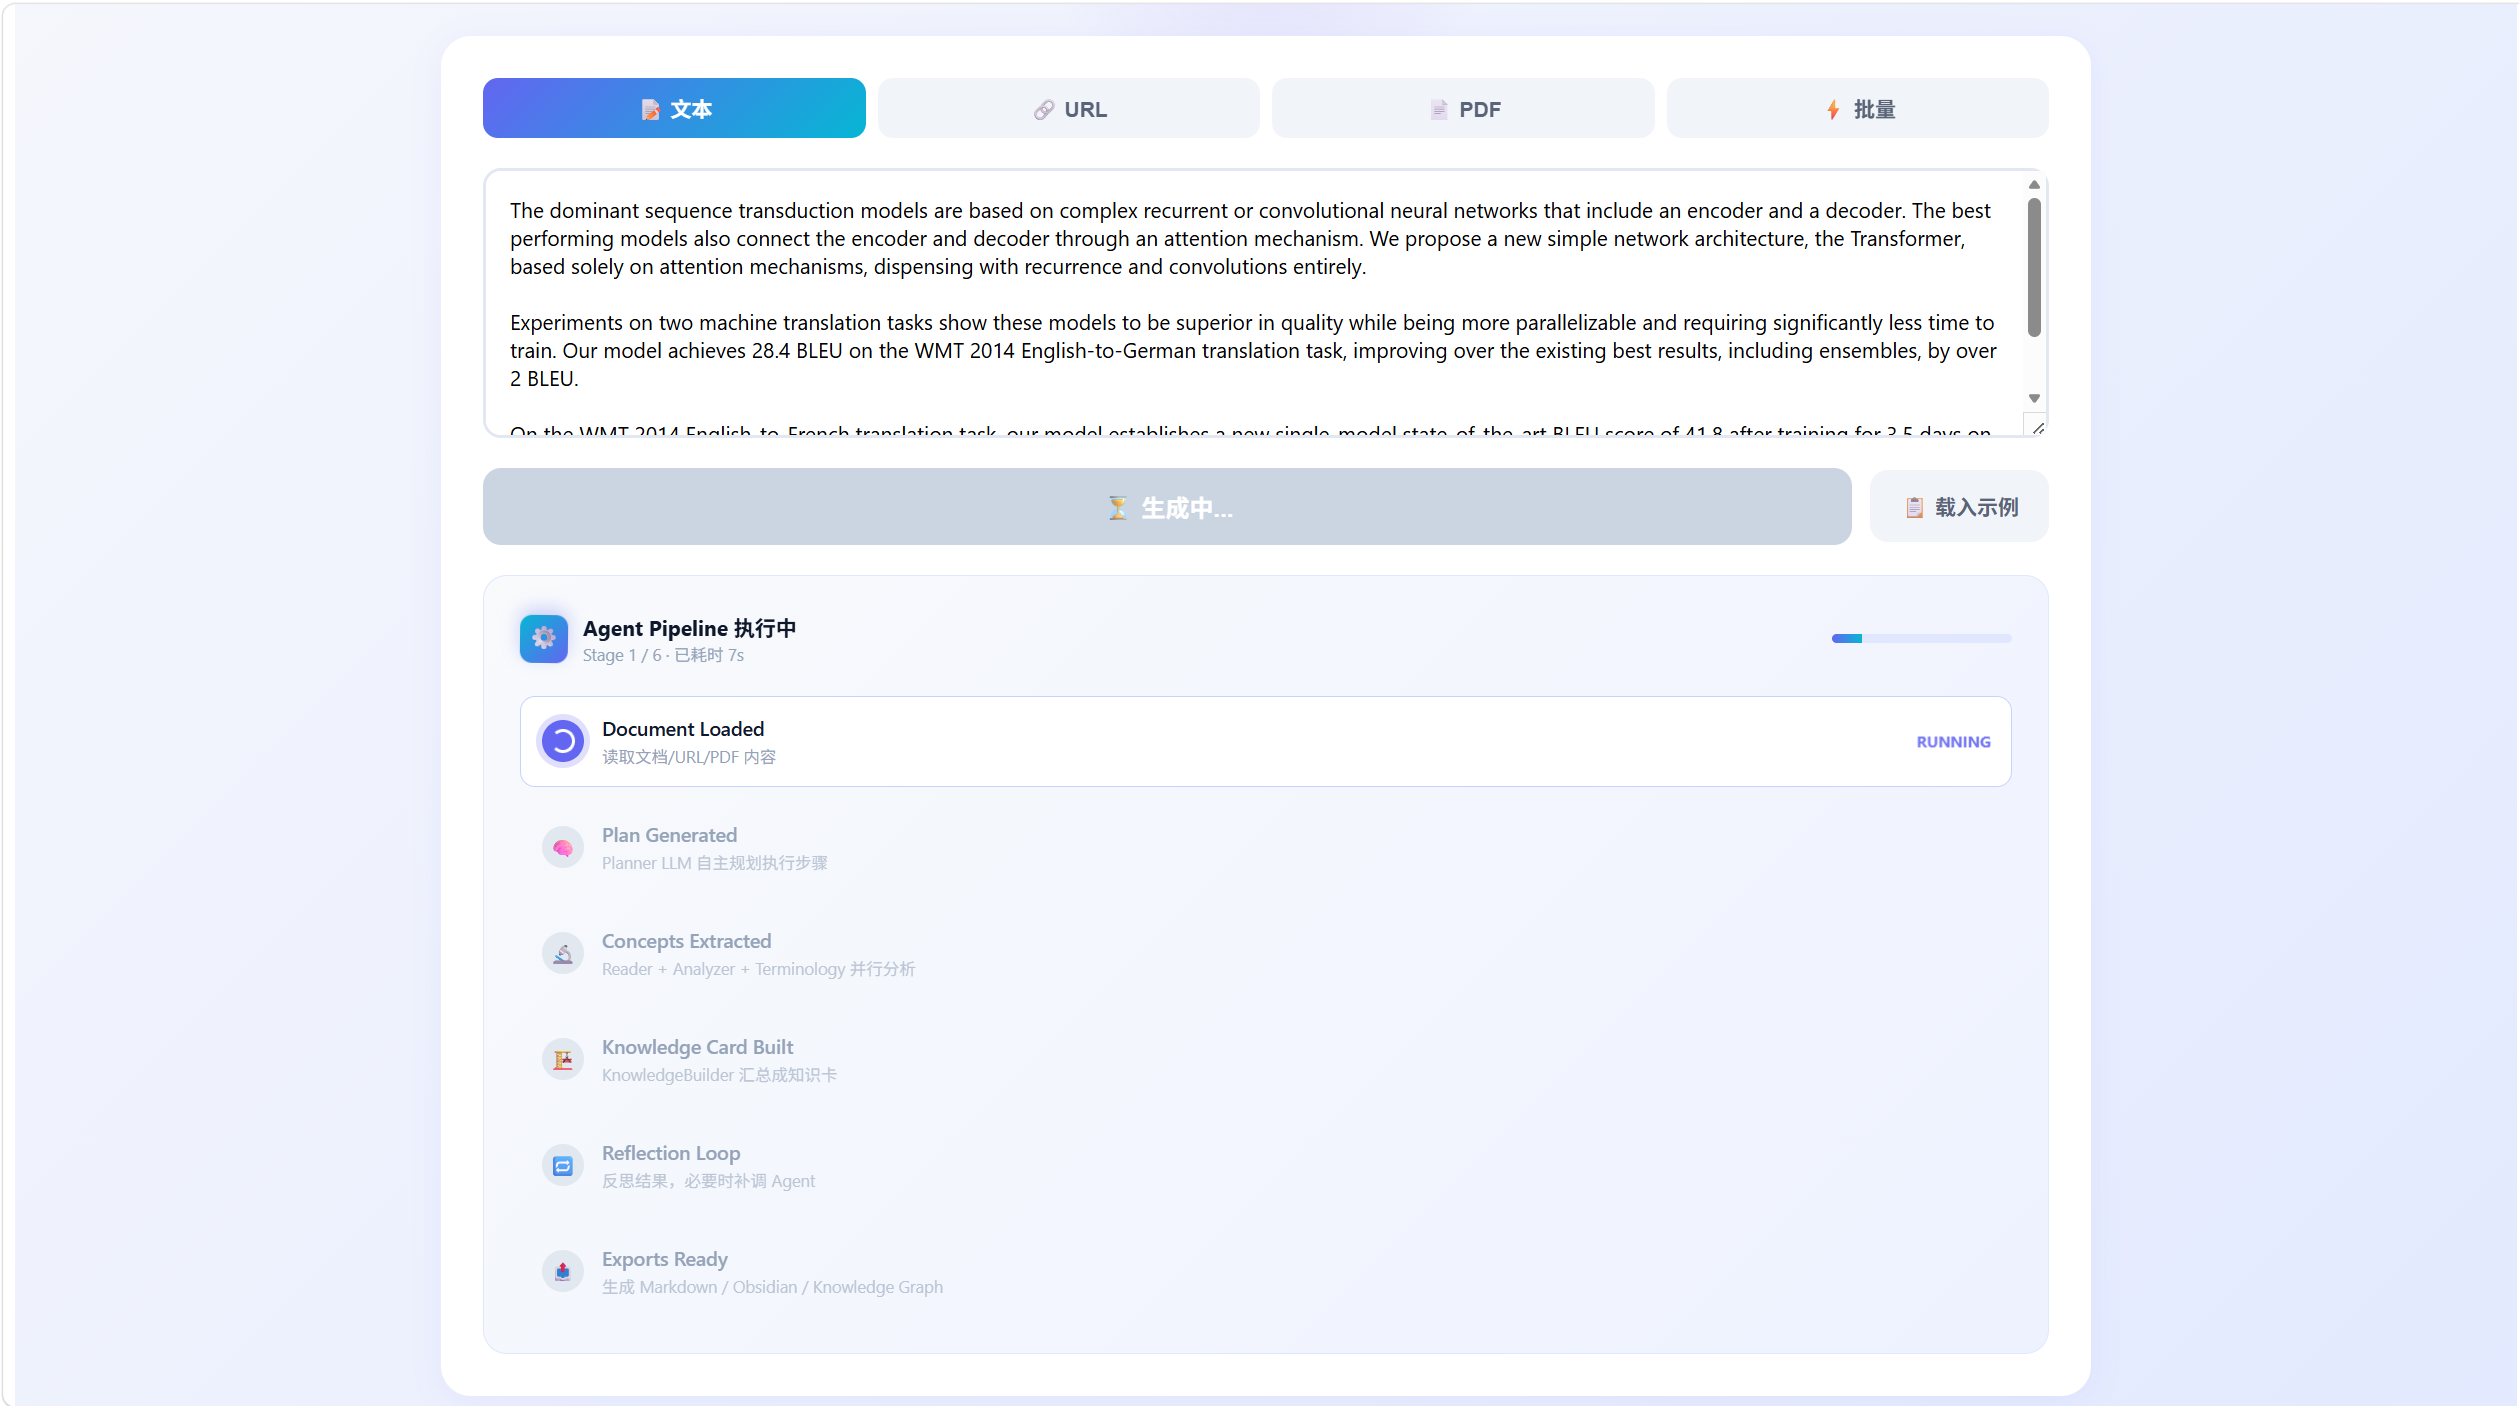Open the 批量 batch tab
2519x1406 pixels.
[x=1857, y=109]
